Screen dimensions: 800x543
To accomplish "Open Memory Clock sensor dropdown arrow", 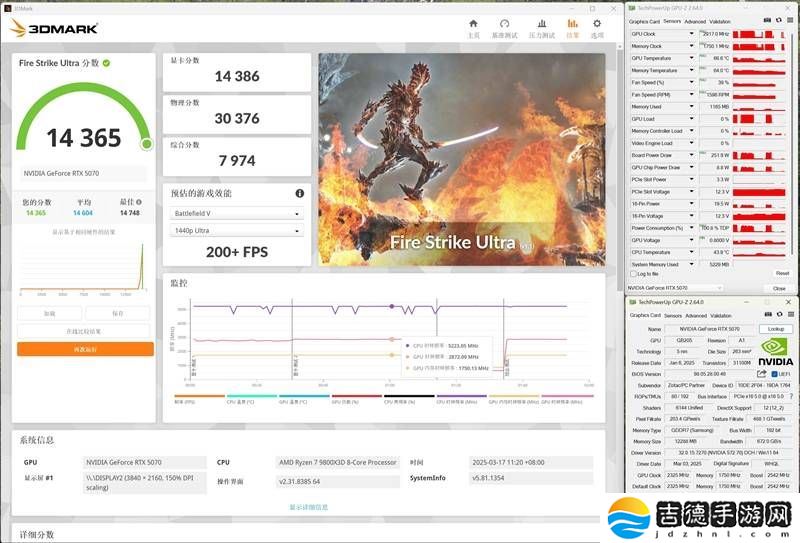I will [691, 46].
